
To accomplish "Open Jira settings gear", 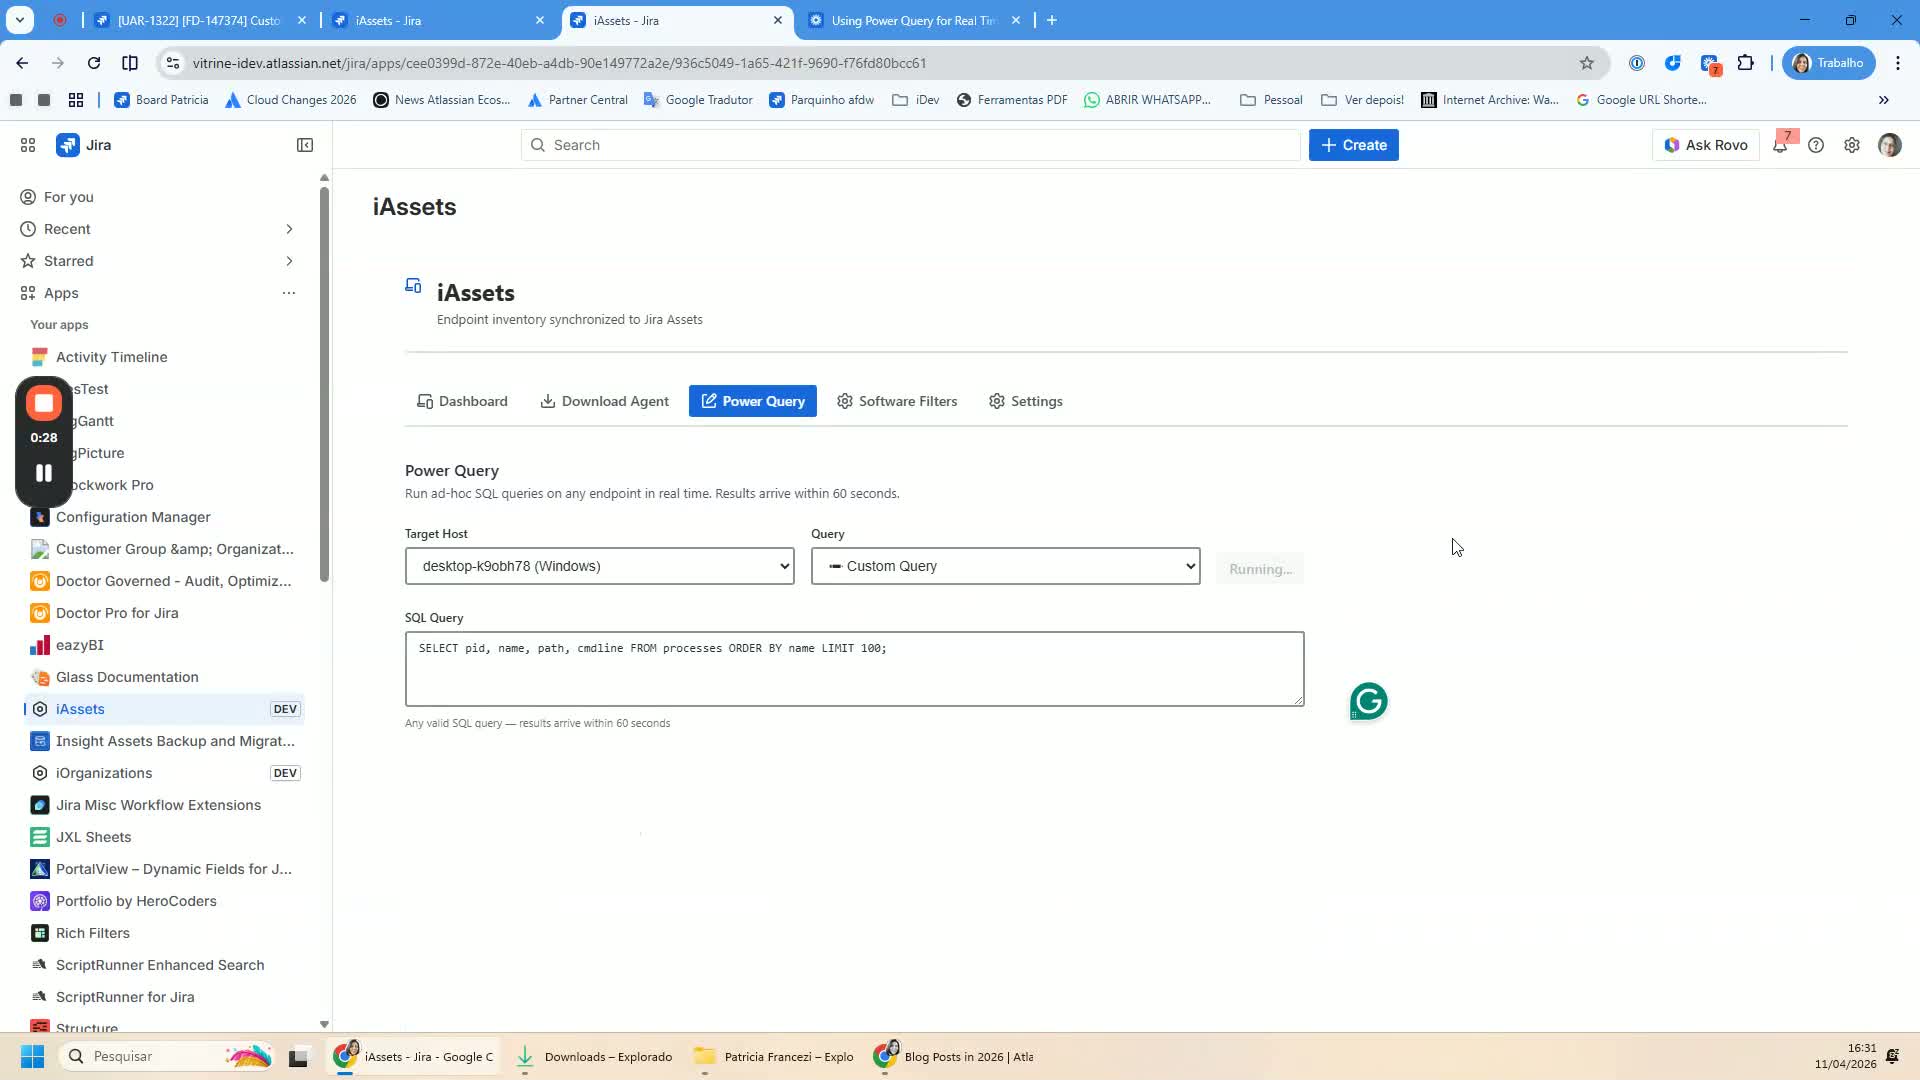I will (x=1852, y=145).
